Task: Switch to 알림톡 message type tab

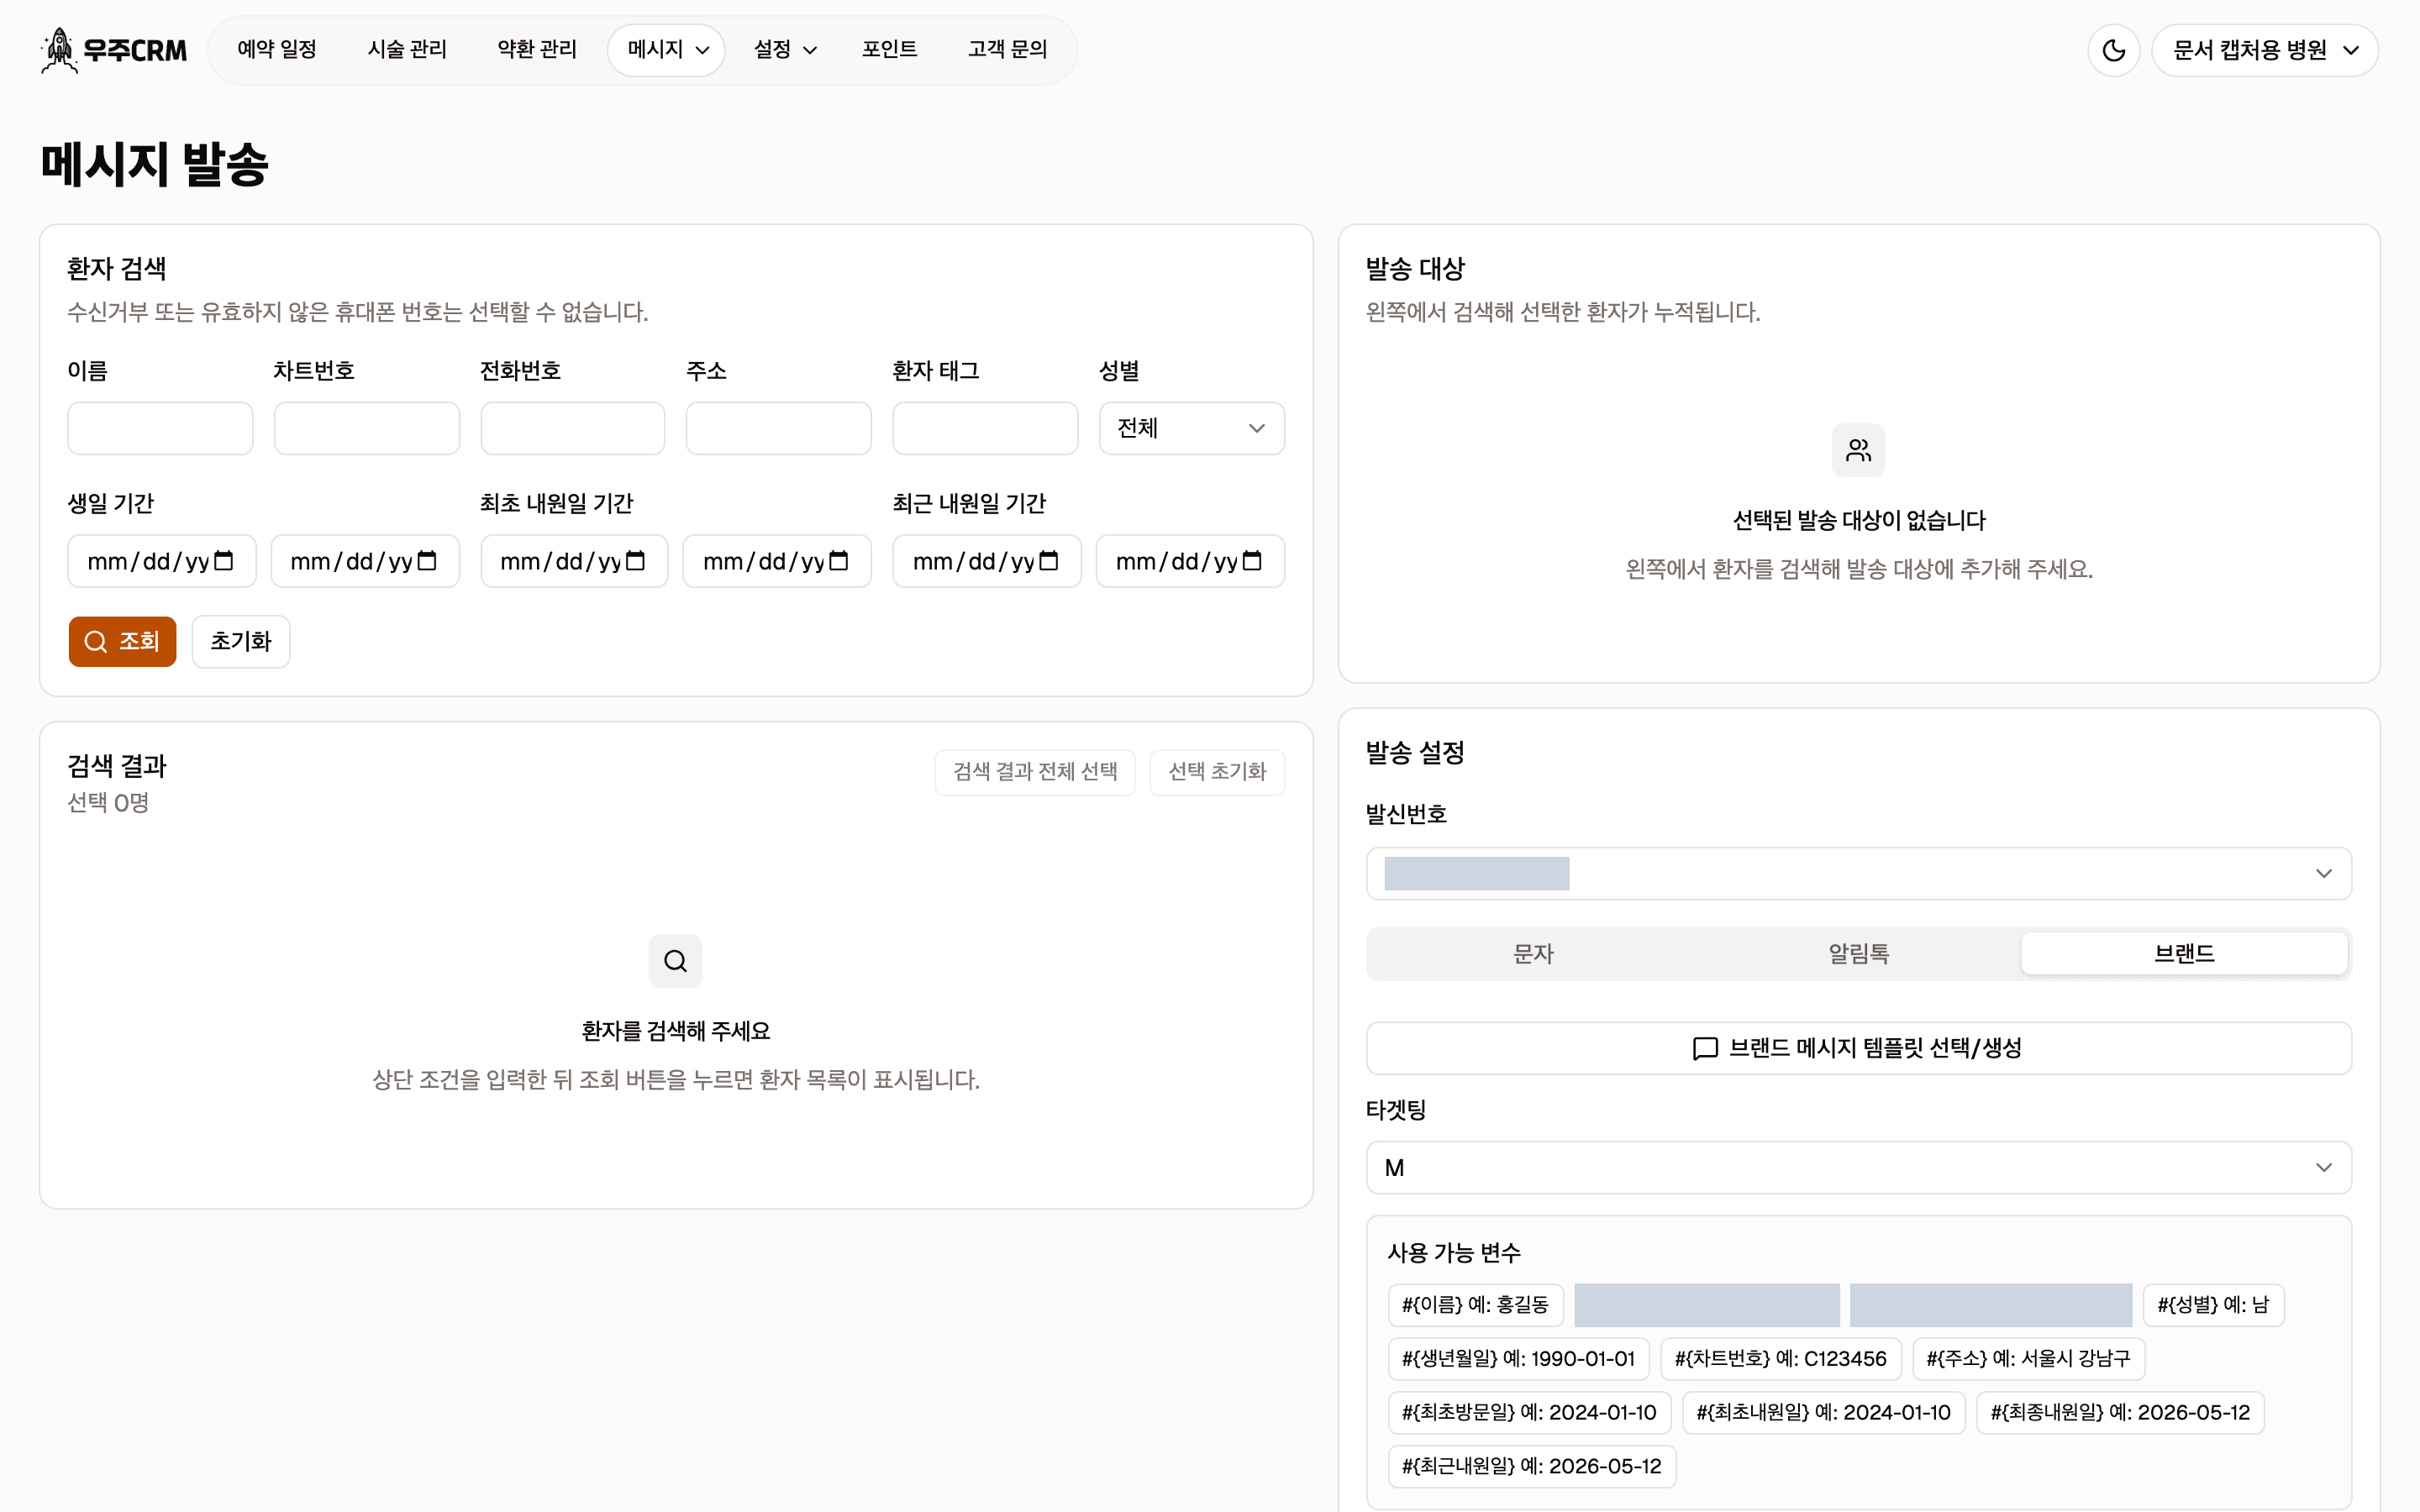Action: 1858,954
